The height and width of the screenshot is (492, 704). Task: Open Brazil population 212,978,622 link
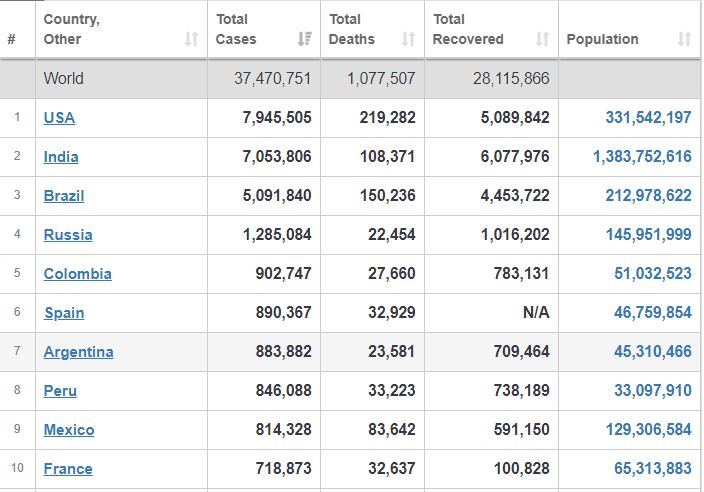pyautogui.click(x=648, y=196)
